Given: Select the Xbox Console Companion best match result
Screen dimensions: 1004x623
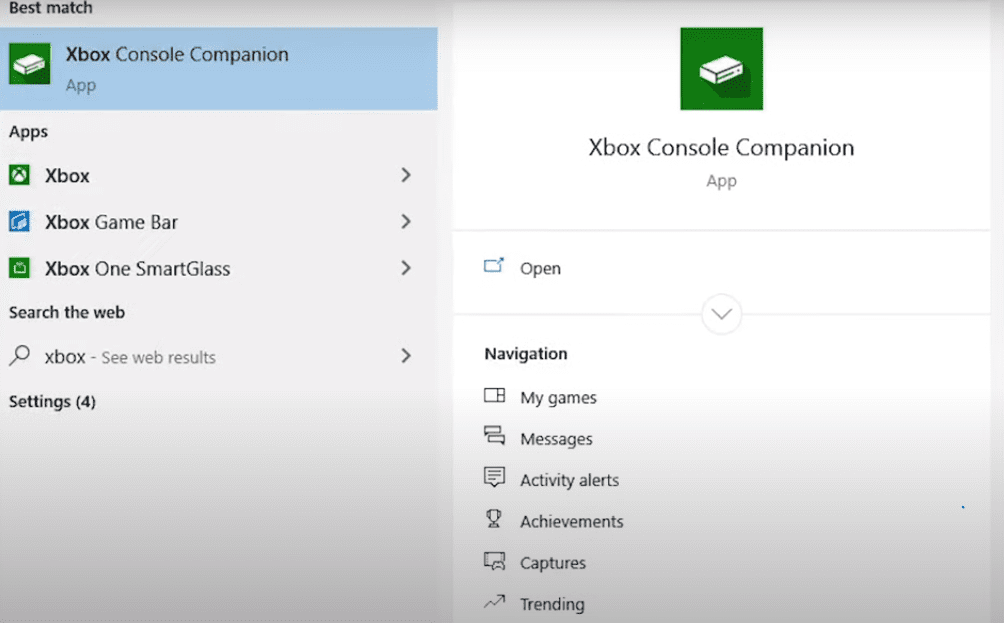Looking at the screenshot, I should tap(218, 69).
